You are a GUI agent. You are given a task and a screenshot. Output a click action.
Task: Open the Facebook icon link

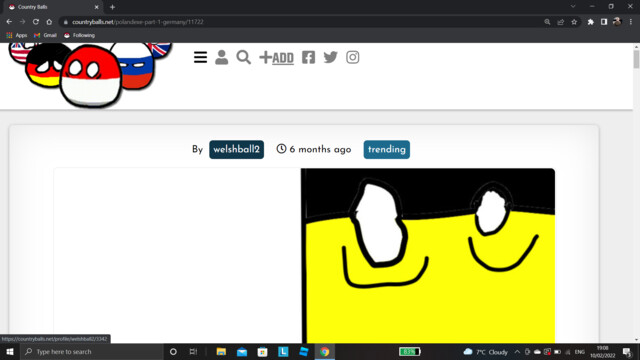[308, 57]
